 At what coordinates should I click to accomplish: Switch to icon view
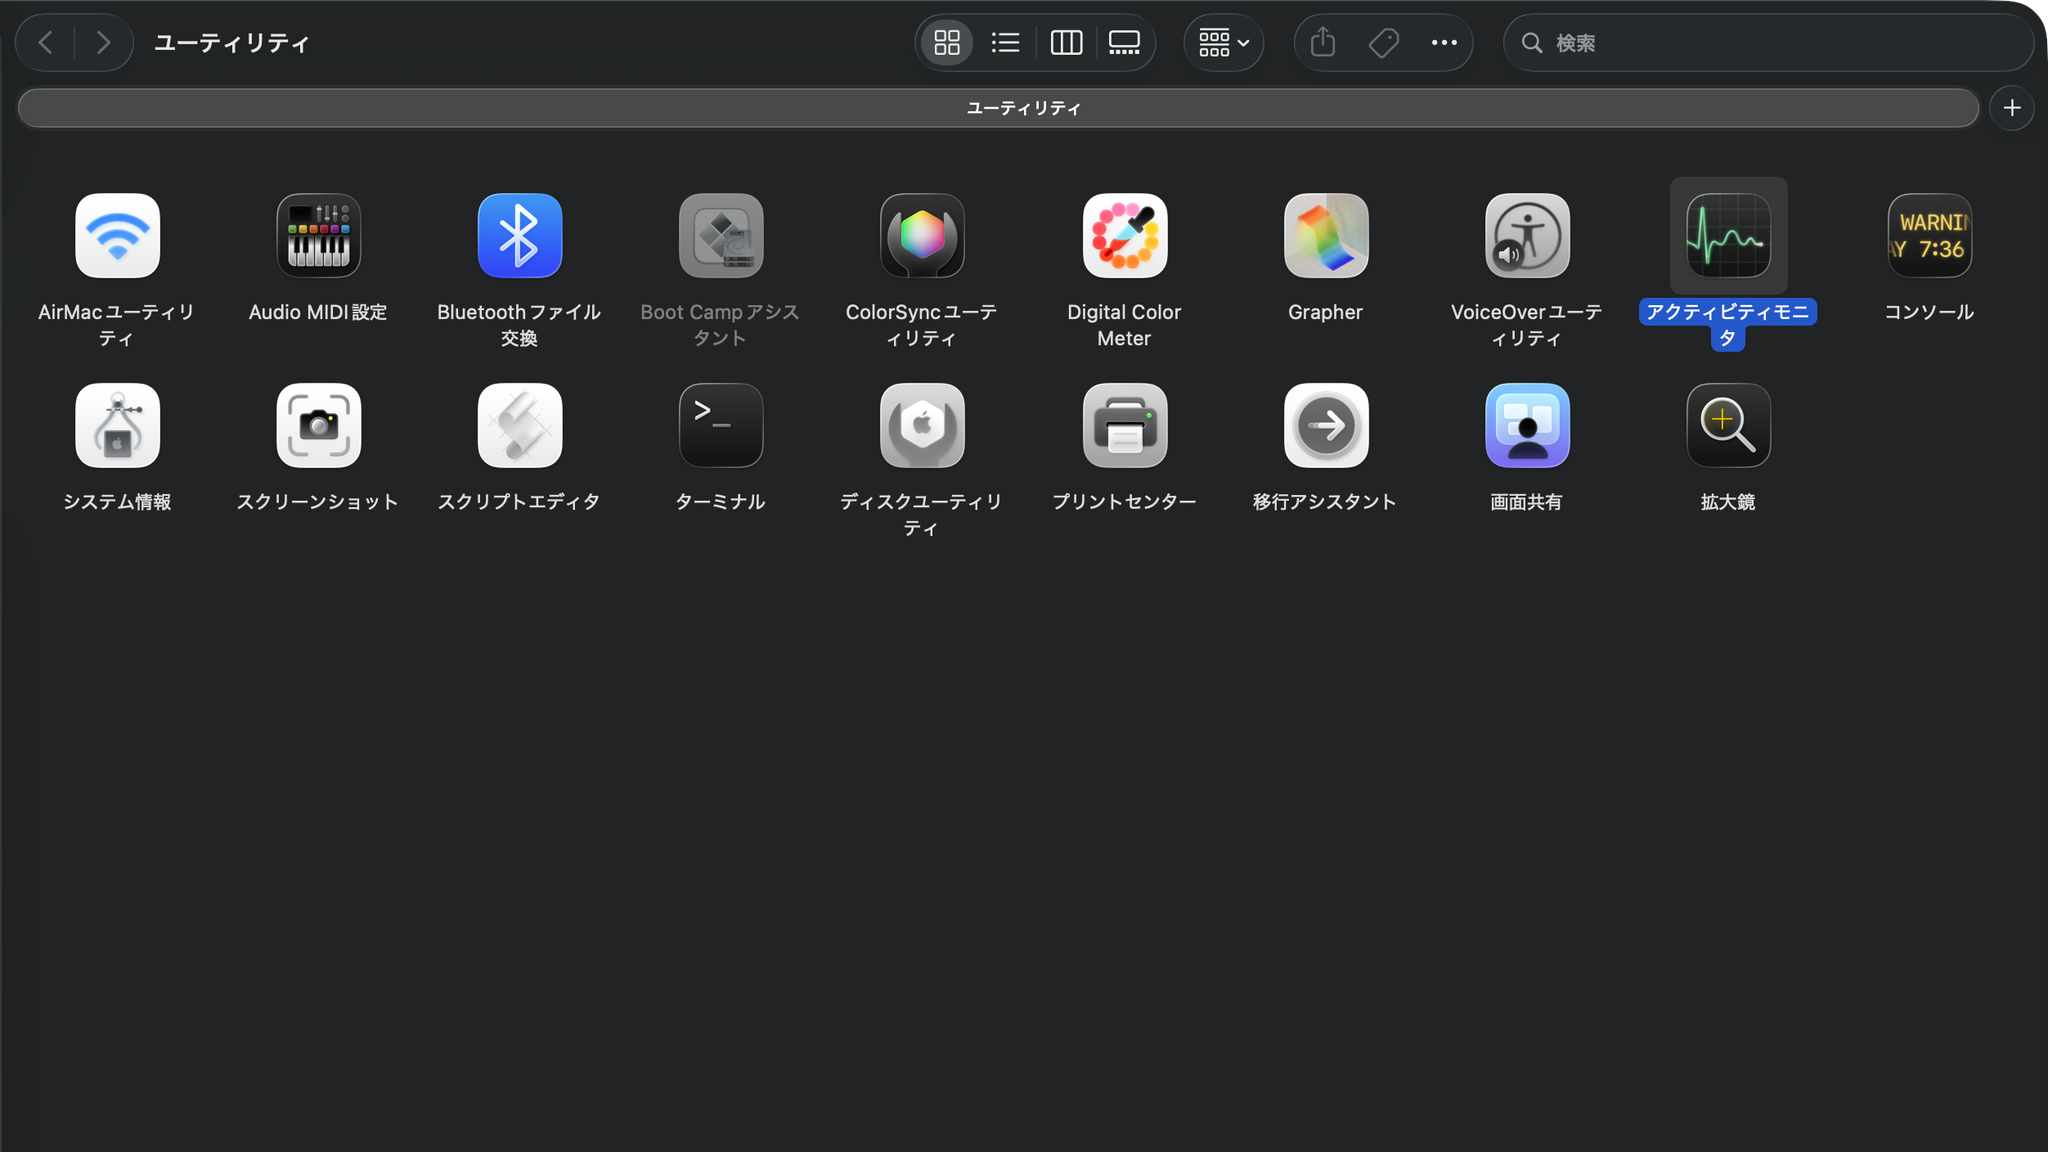[x=946, y=43]
